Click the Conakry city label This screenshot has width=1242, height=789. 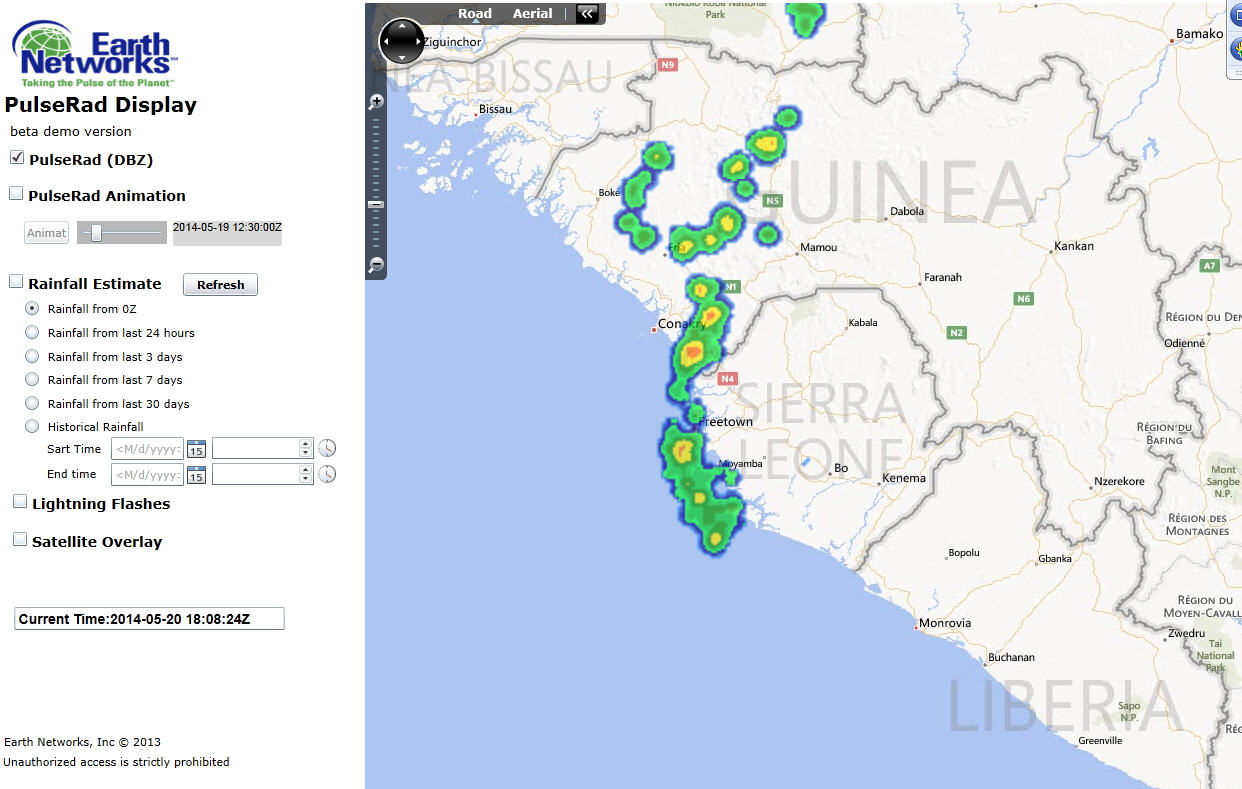(x=682, y=324)
